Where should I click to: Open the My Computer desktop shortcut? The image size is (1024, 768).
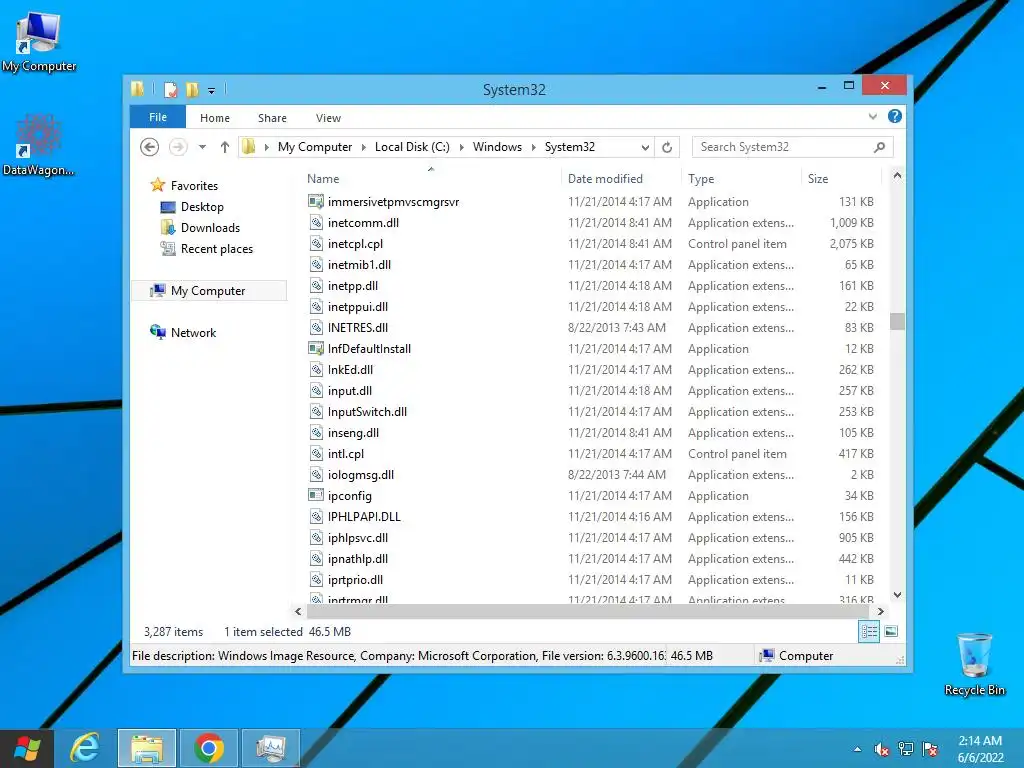(39, 41)
